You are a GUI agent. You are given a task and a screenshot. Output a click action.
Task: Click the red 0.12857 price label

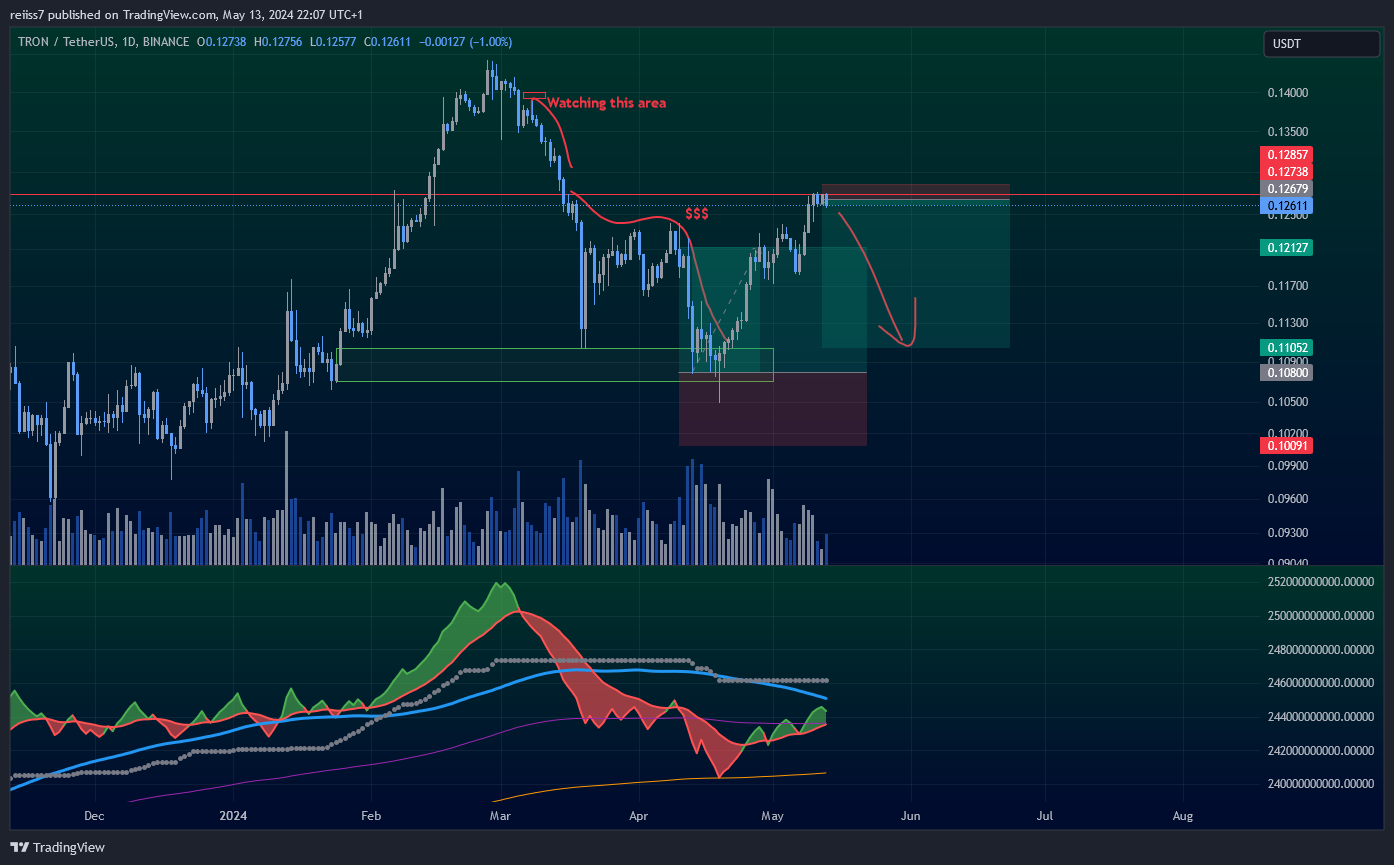click(1288, 155)
